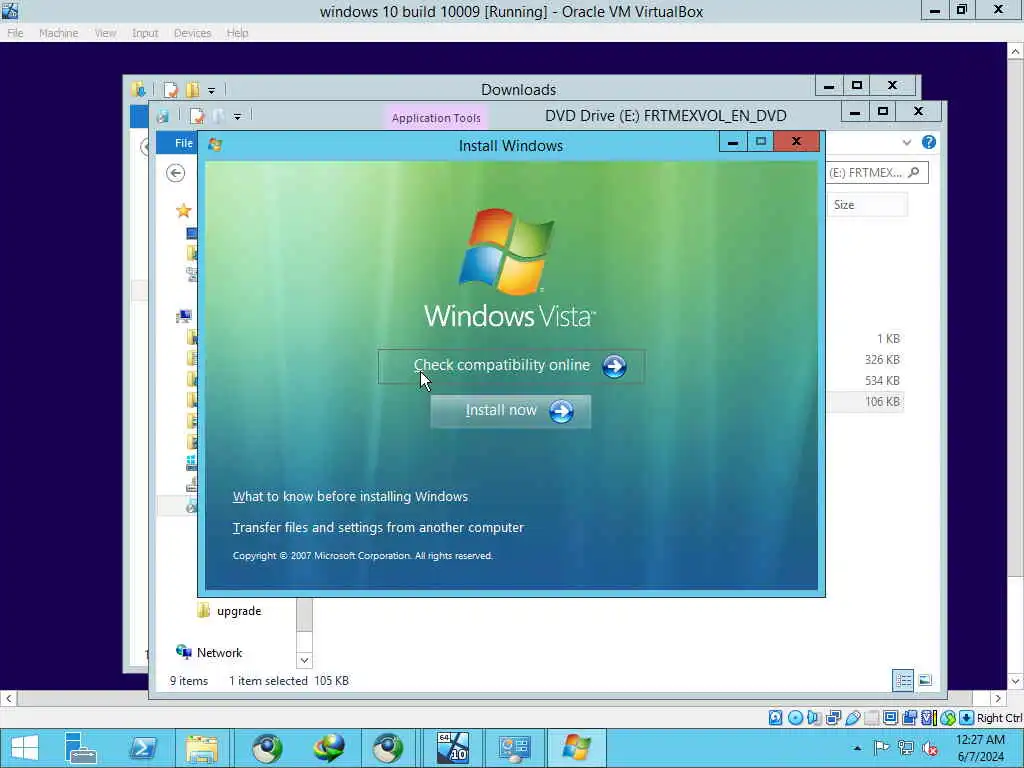
Task: Click the Install Windows title bar setup icon
Action: click(x=215, y=145)
